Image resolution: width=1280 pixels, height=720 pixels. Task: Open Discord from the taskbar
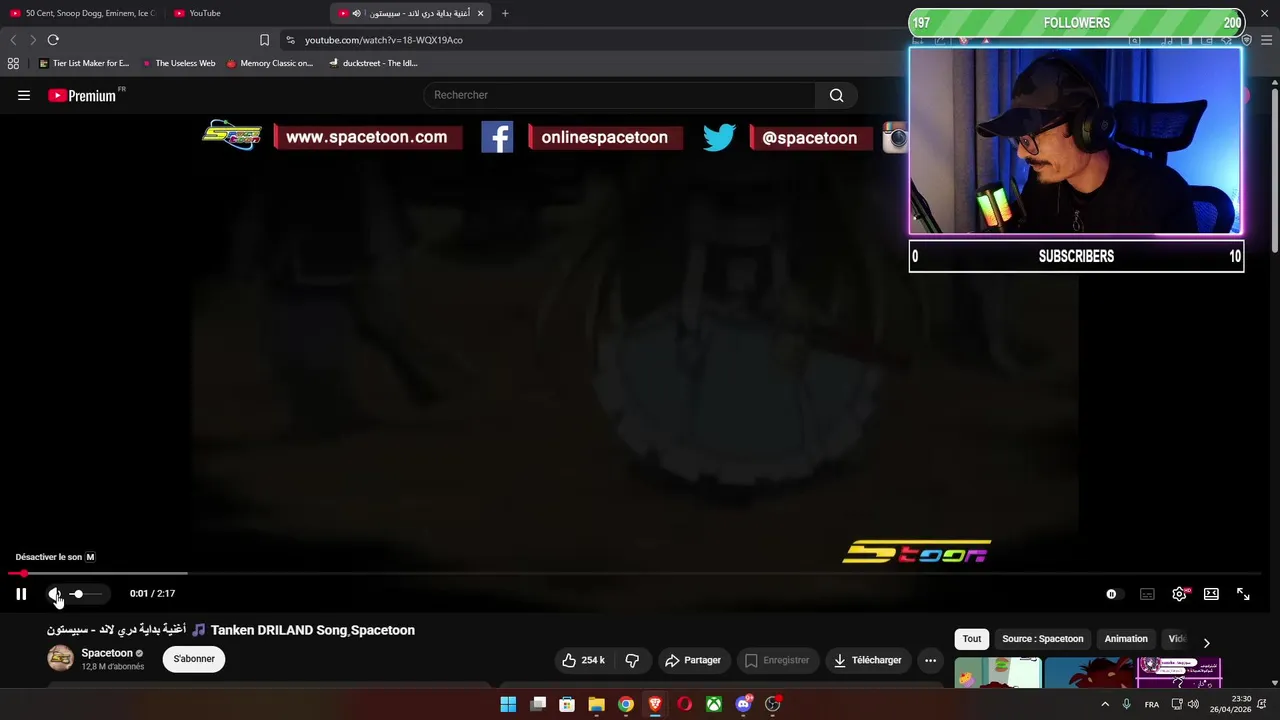[x=743, y=704]
